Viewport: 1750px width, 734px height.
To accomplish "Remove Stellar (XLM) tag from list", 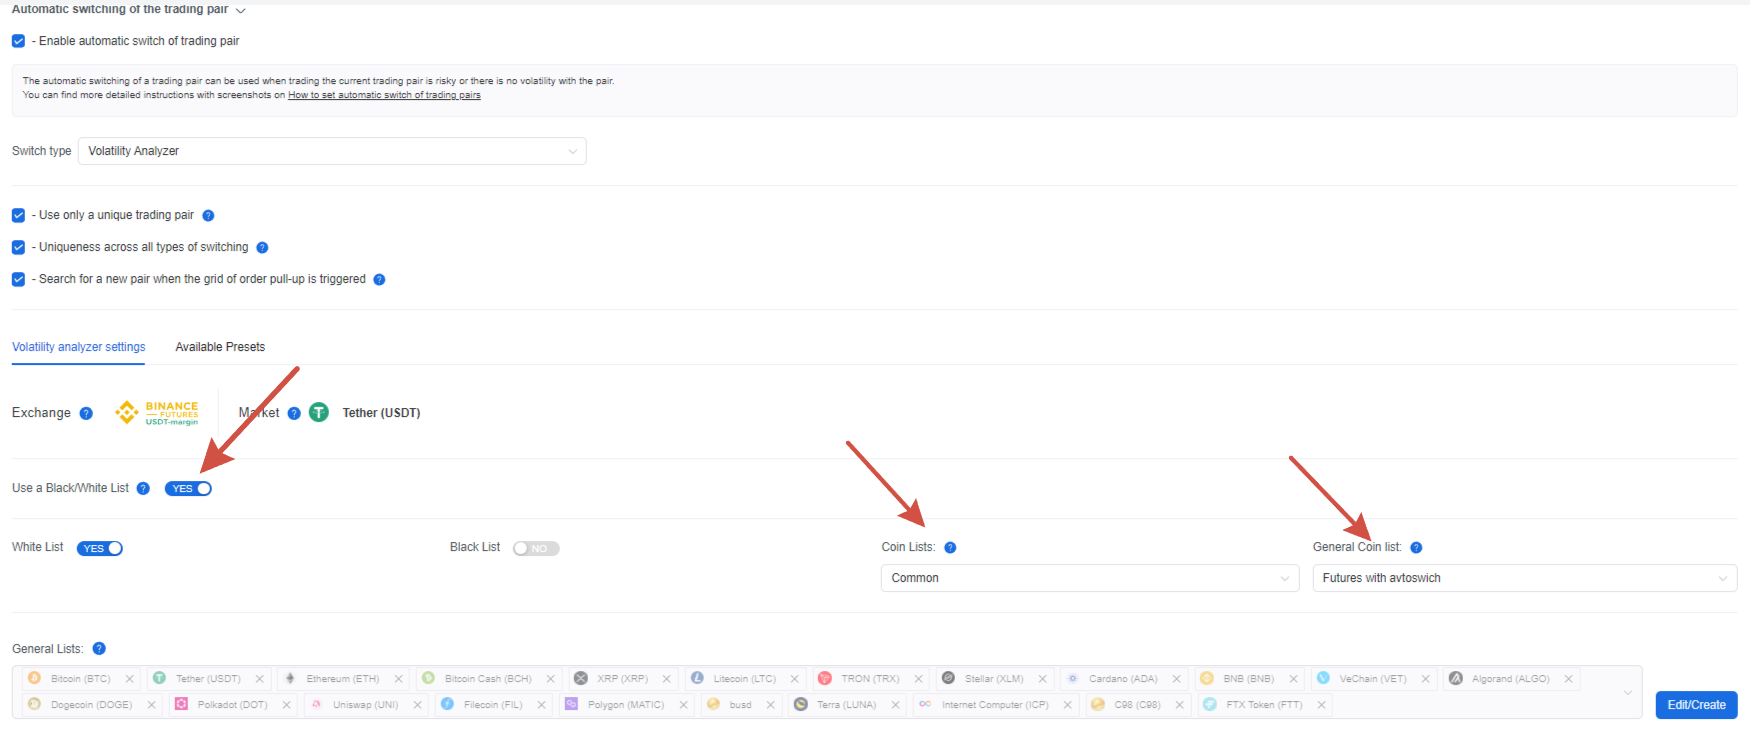I will click(x=1042, y=679).
